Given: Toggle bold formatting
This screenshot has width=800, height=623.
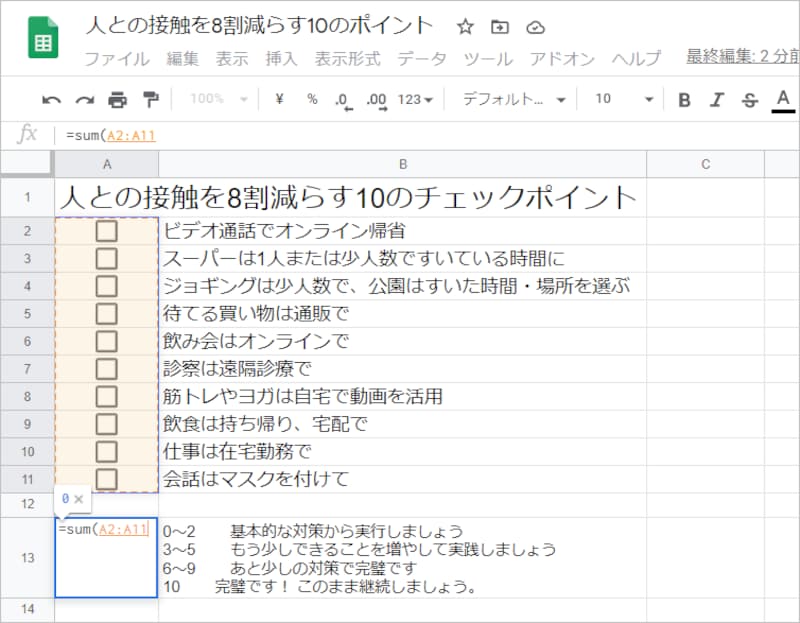Looking at the screenshot, I should [x=684, y=100].
